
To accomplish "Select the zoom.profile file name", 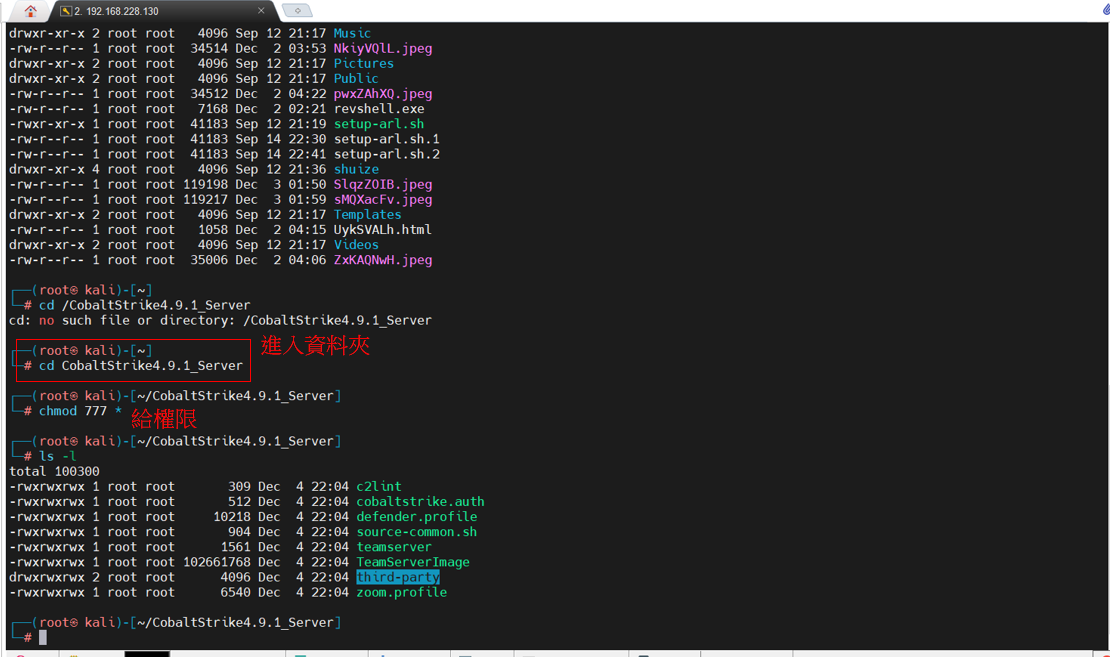I will click(401, 593).
